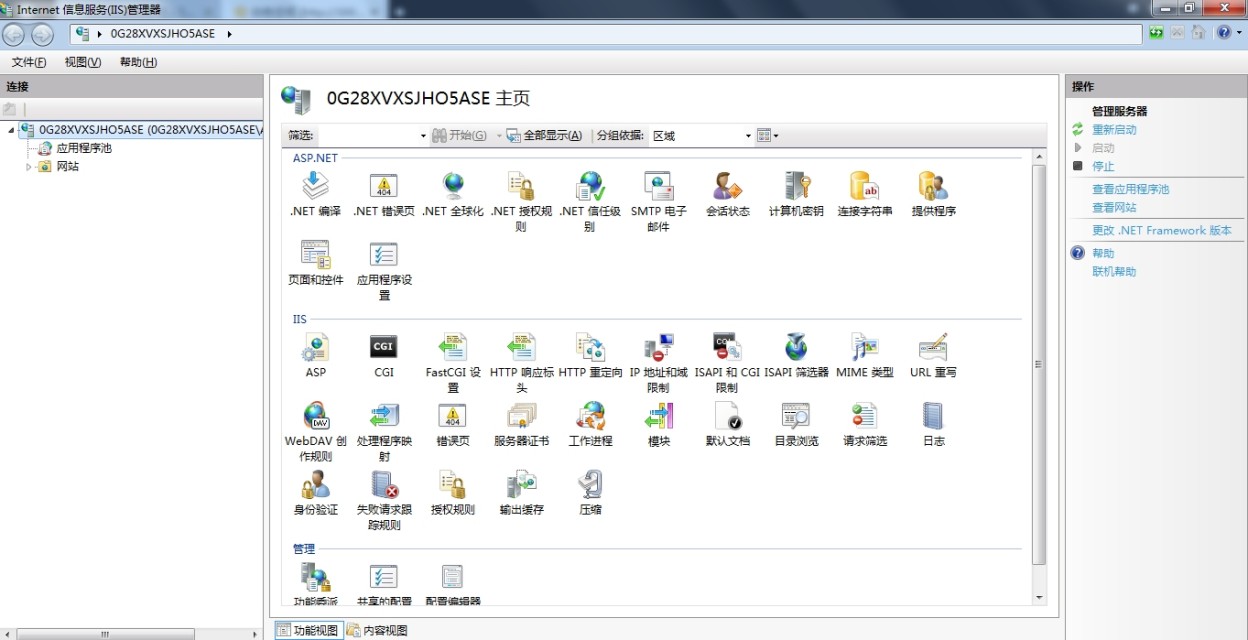1248x640 pixels.
Task: Click the feature pane vertical scrollbar
Action: (1038, 365)
